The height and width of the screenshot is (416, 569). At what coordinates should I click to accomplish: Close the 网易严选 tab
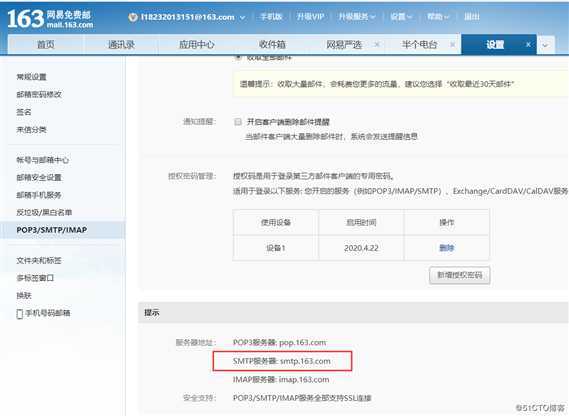[377, 44]
